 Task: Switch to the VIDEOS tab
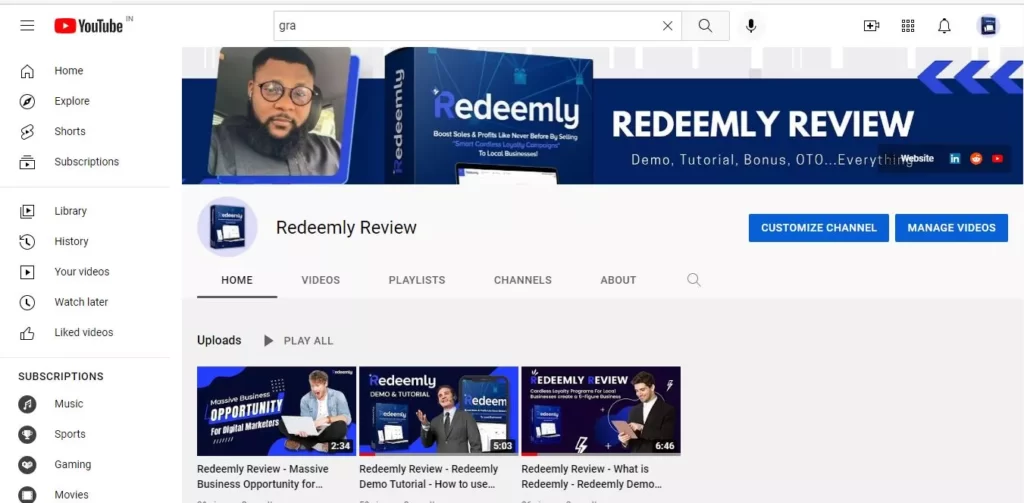321,280
